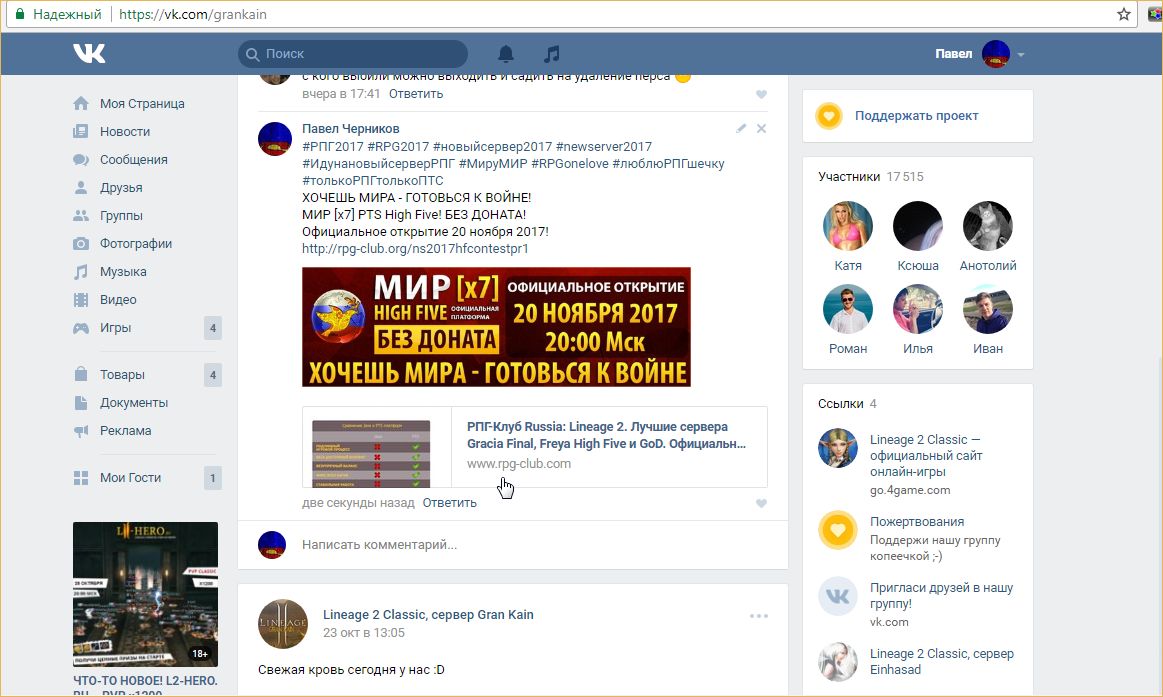
Task: Click Ответить under две секунды назад comment
Action: coord(449,503)
